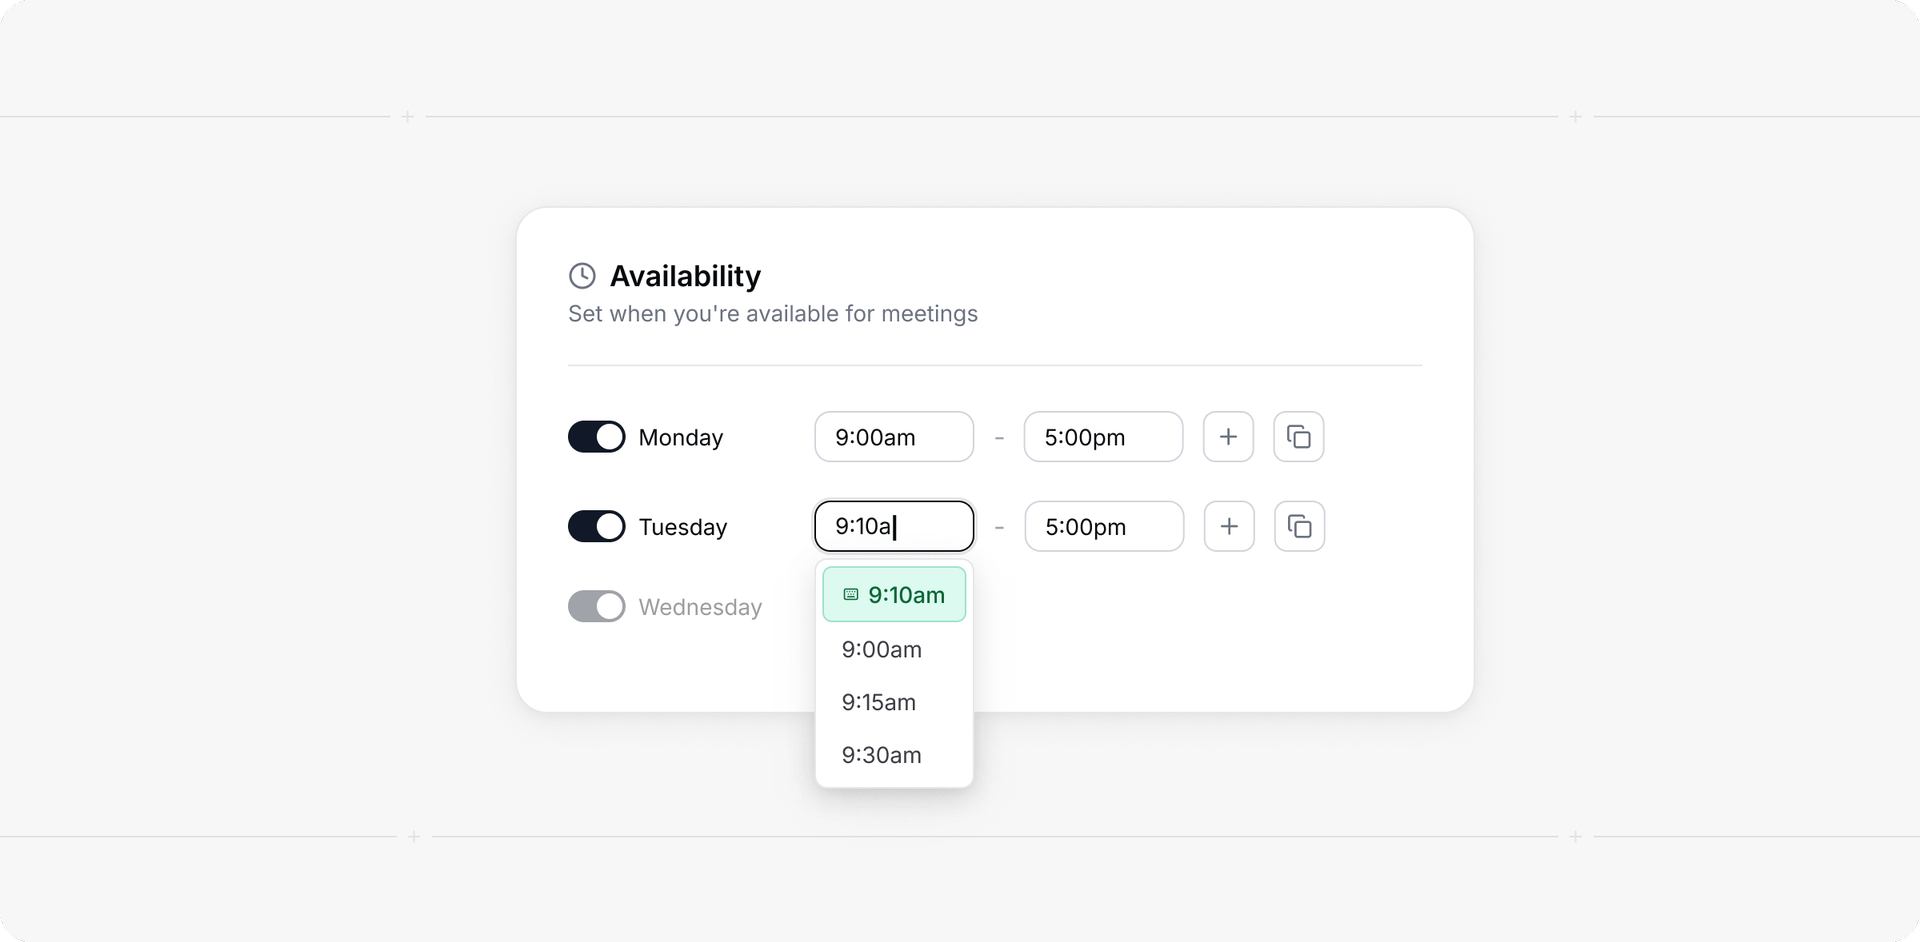Click the Monday toggle's circular knob
The image size is (1920, 942).
[609, 437]
